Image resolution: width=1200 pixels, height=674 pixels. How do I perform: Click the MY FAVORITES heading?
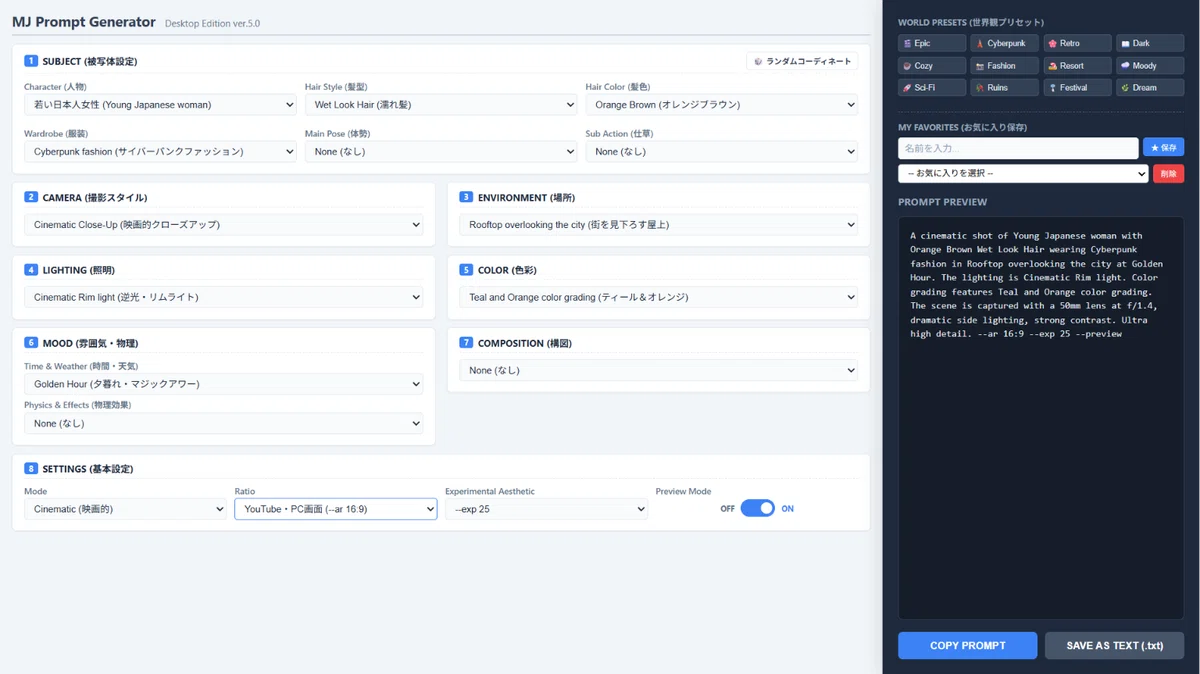[x=963, y=127]
